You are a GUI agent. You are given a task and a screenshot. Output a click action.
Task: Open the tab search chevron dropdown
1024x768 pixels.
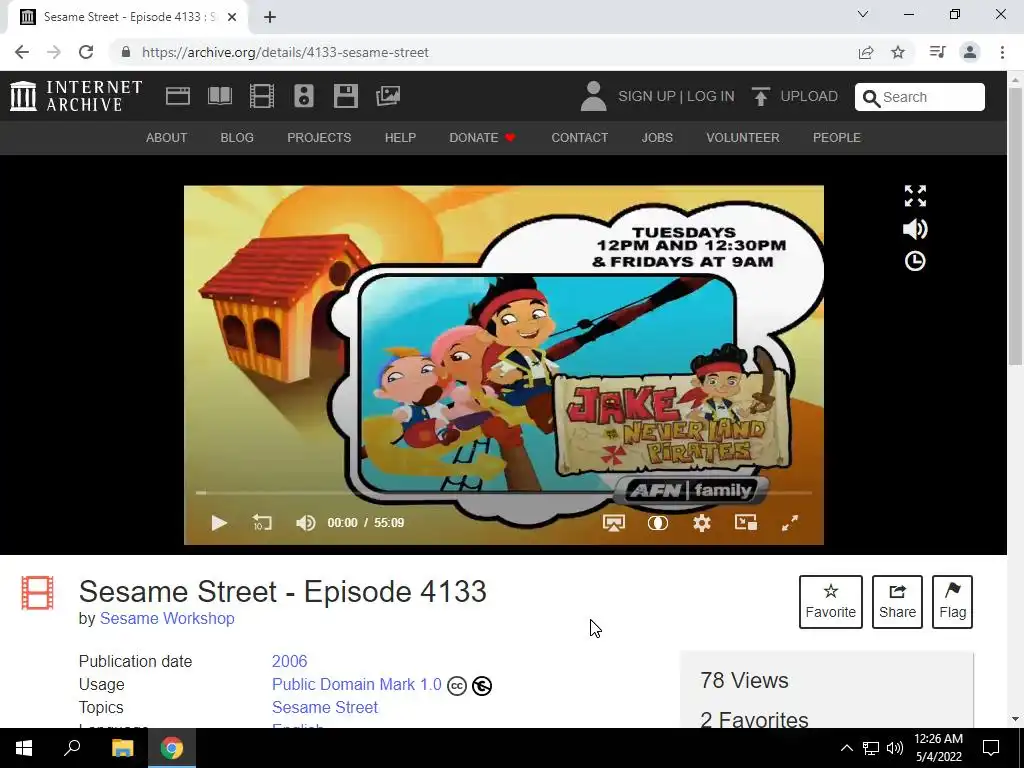[863, 14]
